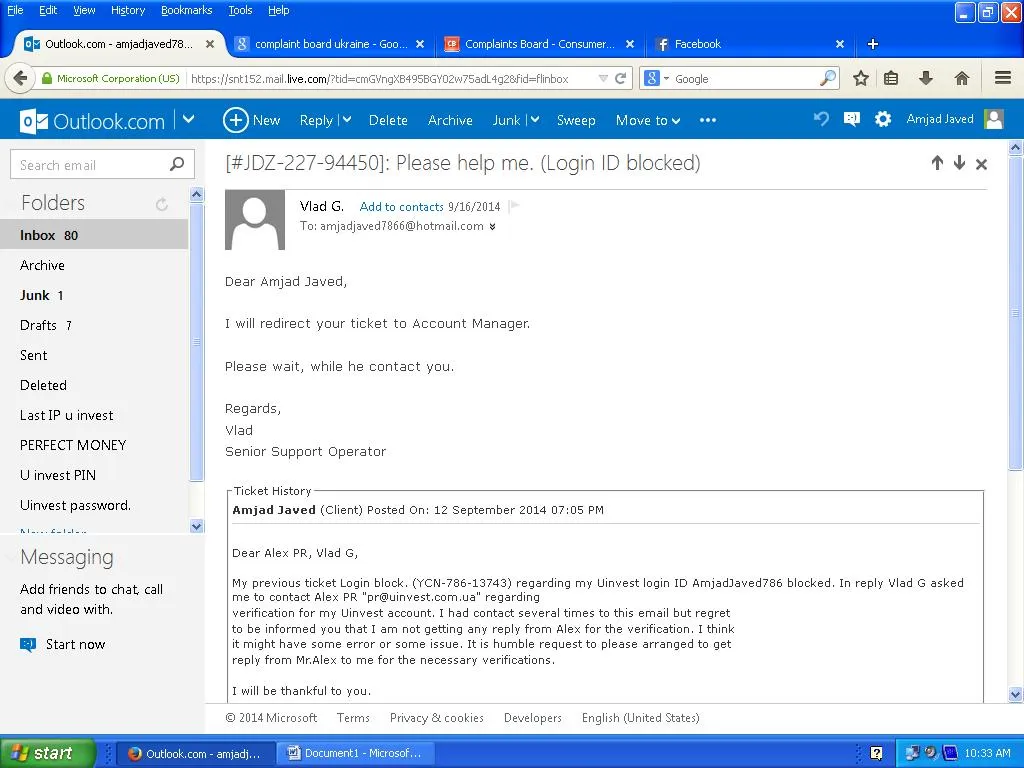The width and height of the screenshot is (1024, 768).
Task: Go to the browser home page icon
Action: [961, 79]
